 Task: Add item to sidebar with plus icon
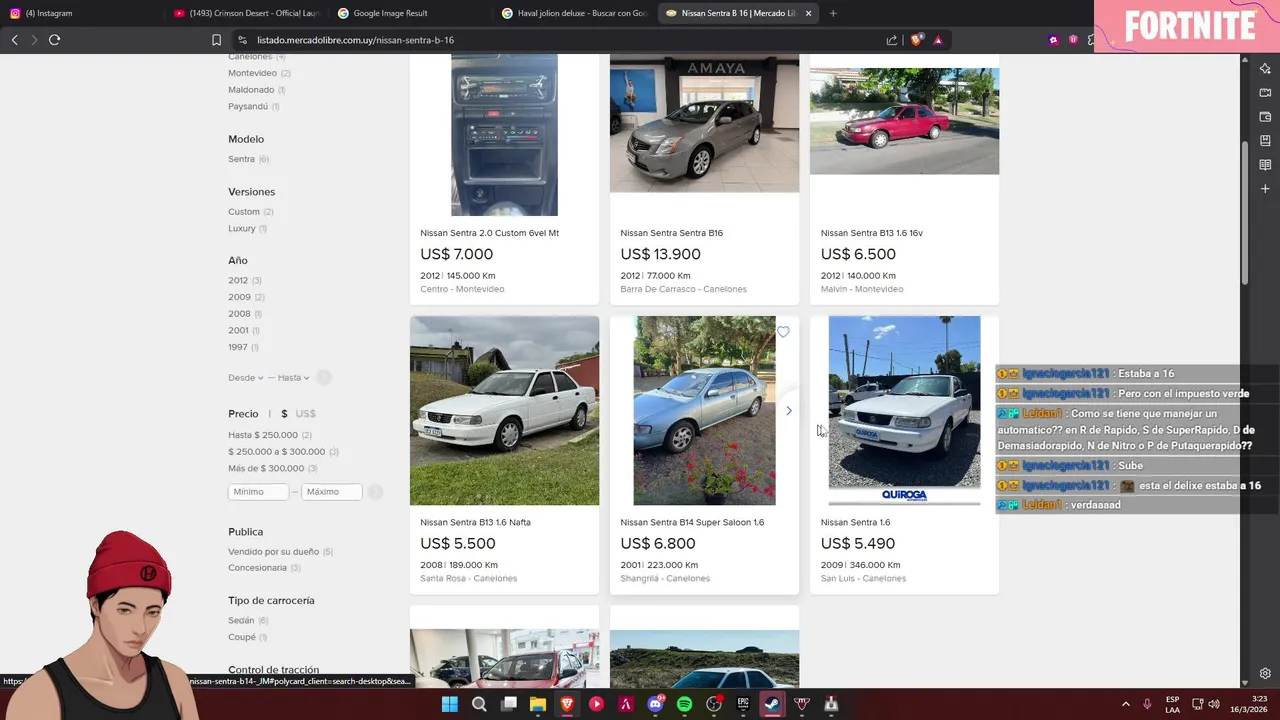[1265, 188]
